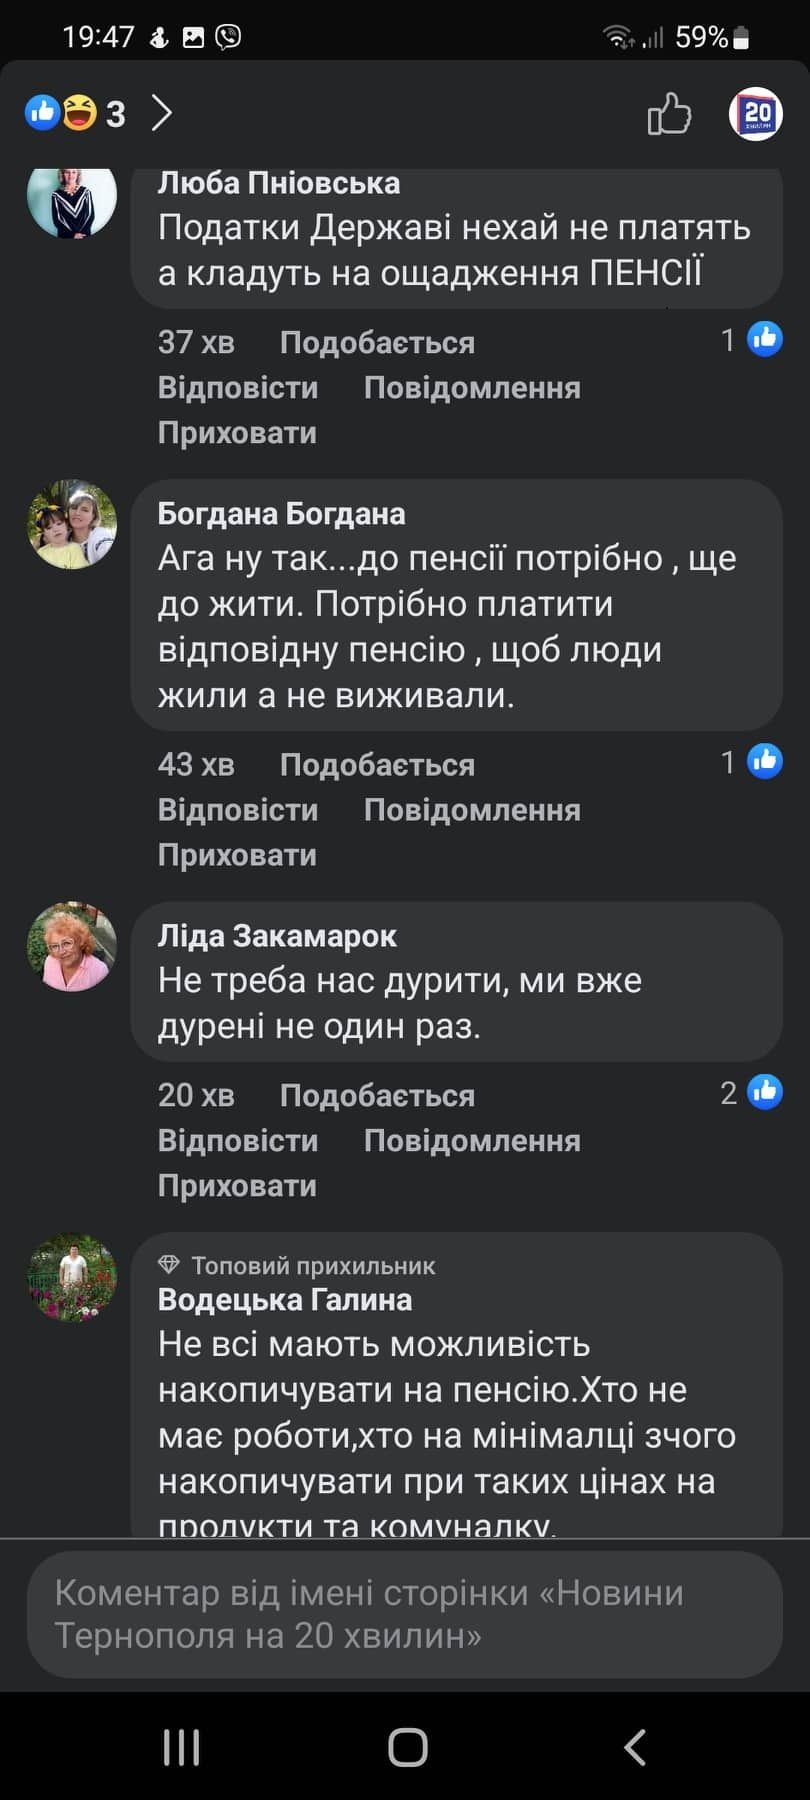Like Ліда Закамарок's comment via Подобається
Image resolution: width=810 pixels, height=1800 pixels.
377,1096
